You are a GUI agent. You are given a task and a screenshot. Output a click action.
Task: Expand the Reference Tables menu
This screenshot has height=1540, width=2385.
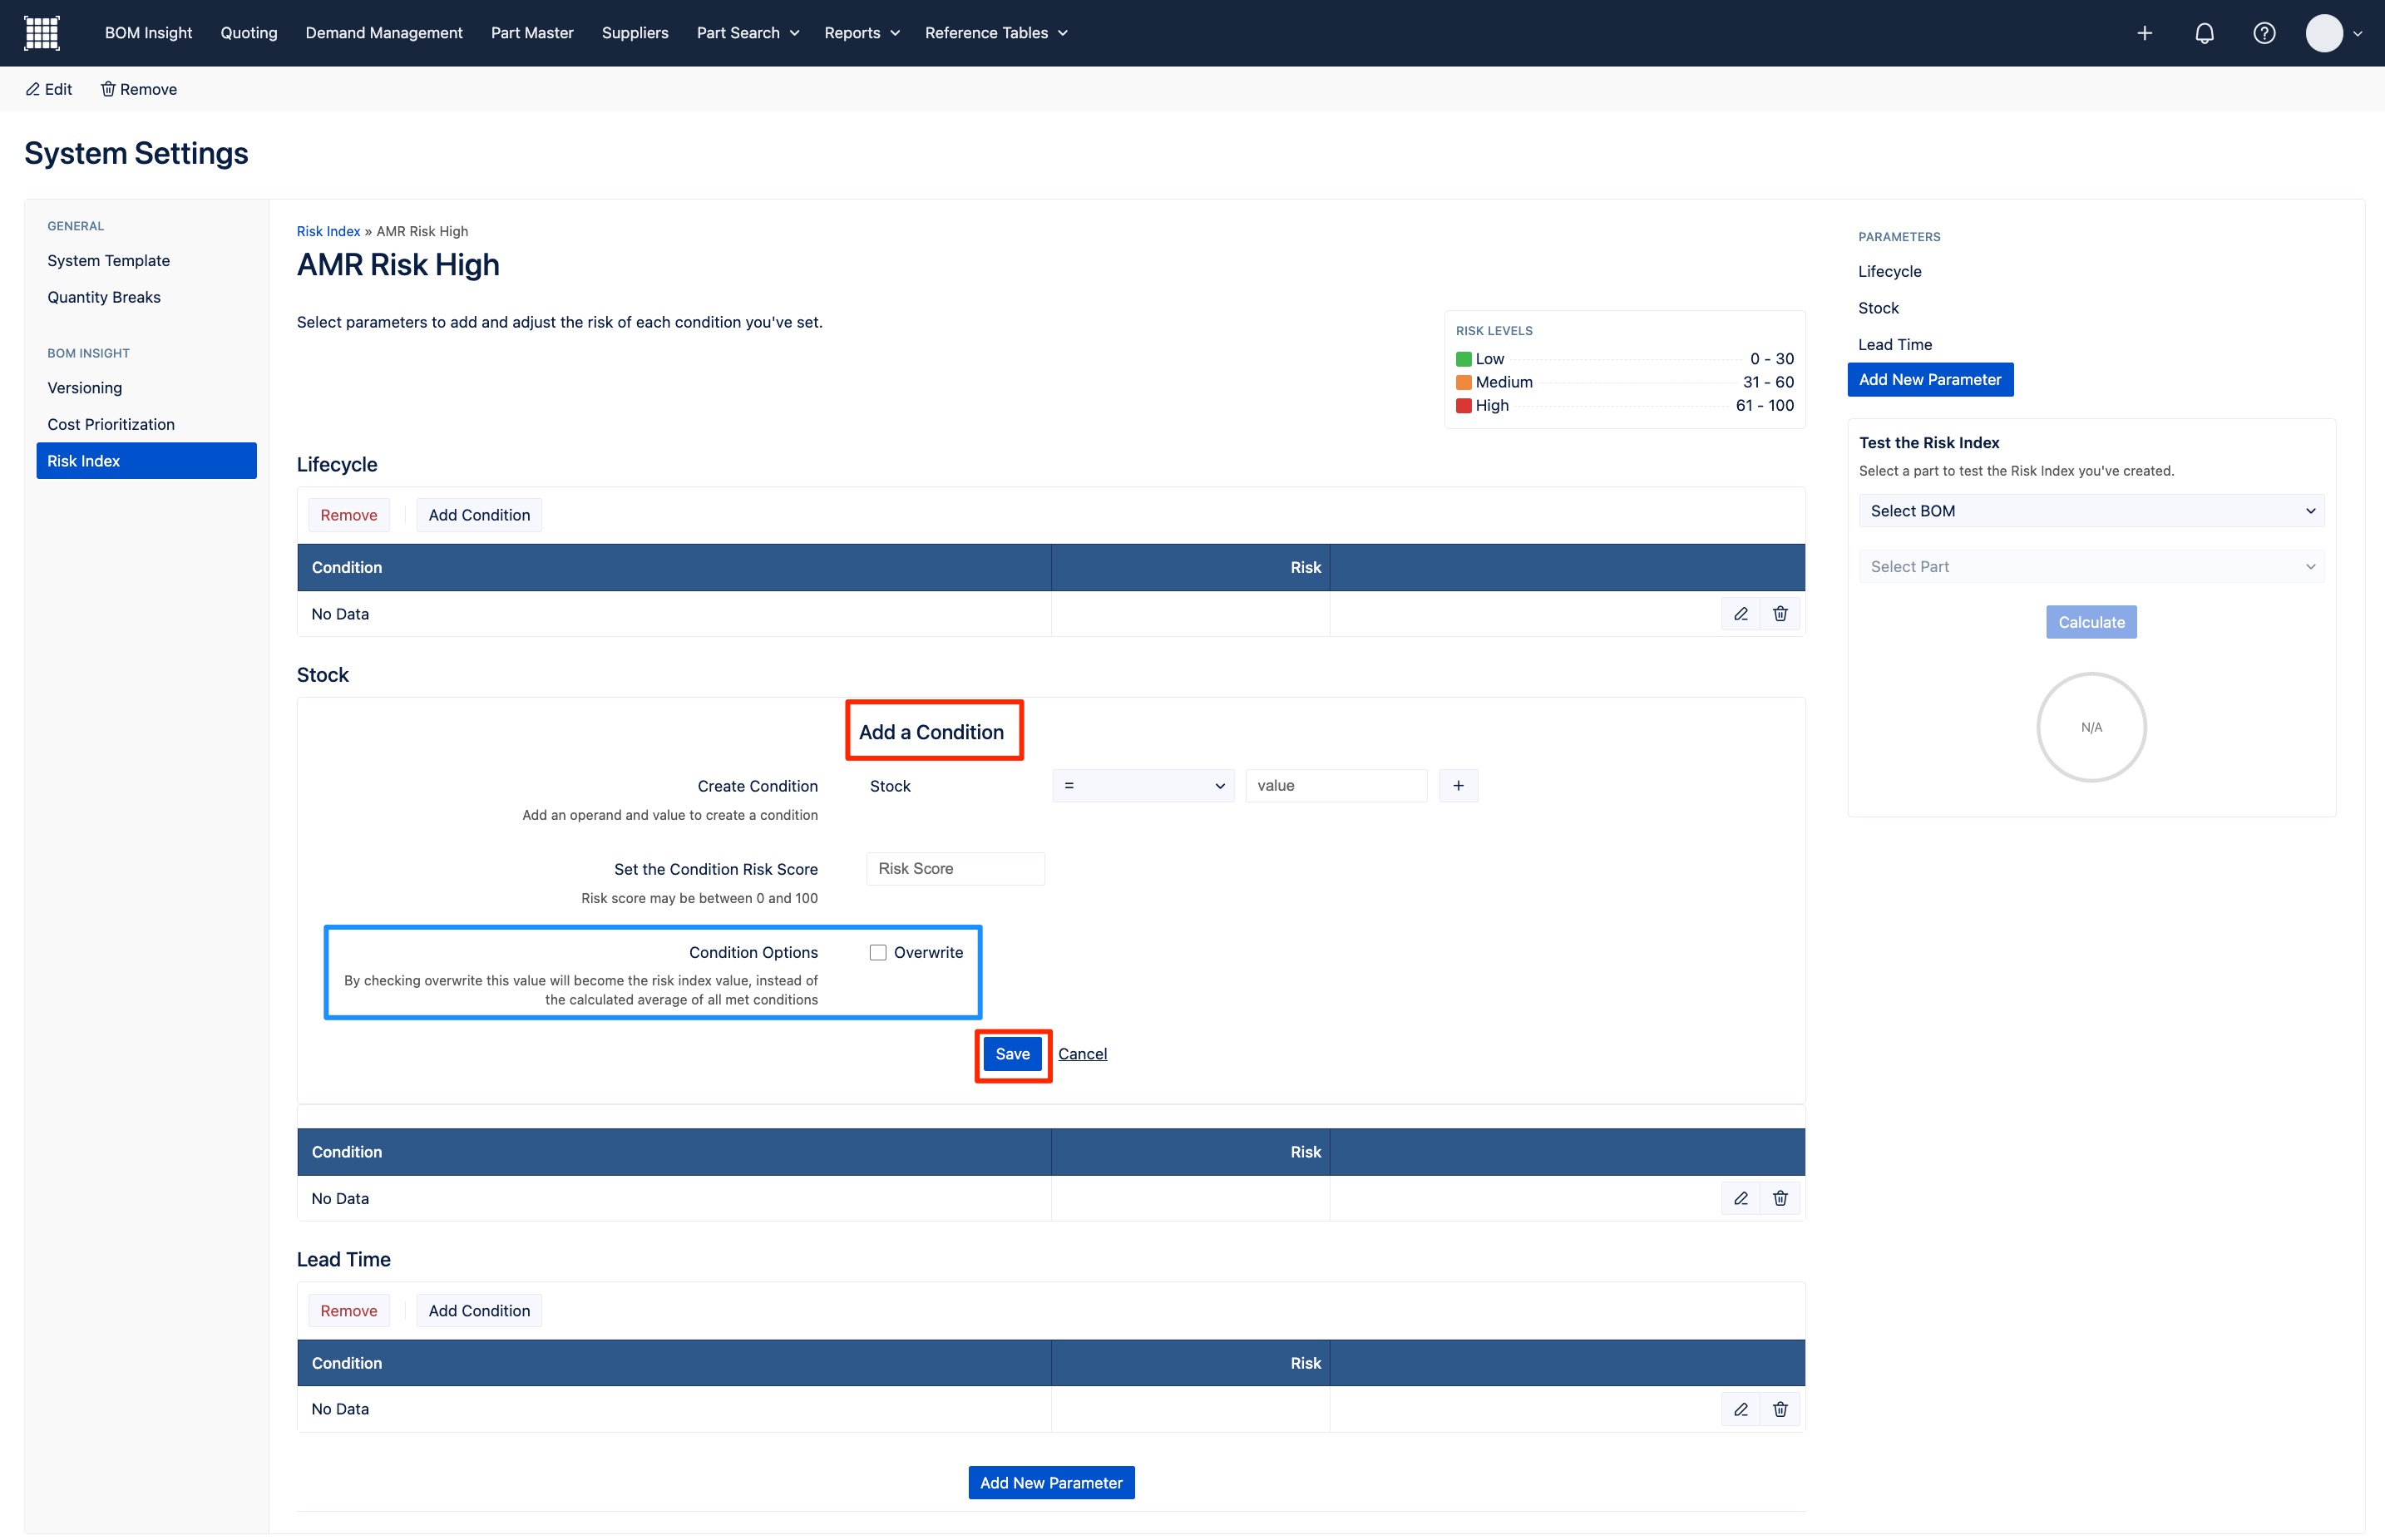point(996,33)
